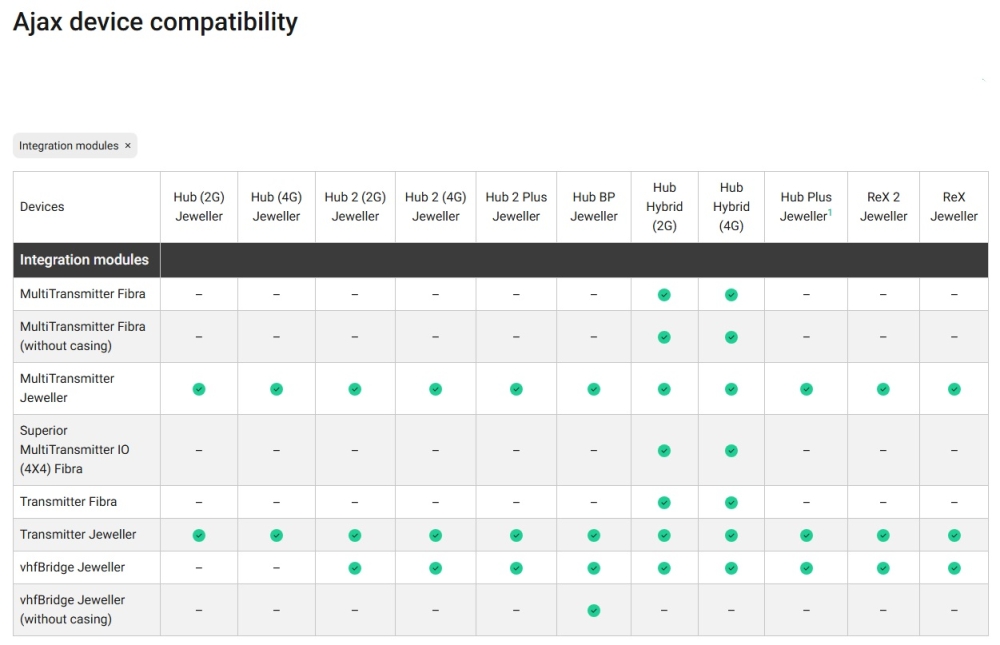This screenshot has height=645, width=1000.
Task: Click the Integration modules section header row
Action: pyautogui.click(x=84, y=260)
